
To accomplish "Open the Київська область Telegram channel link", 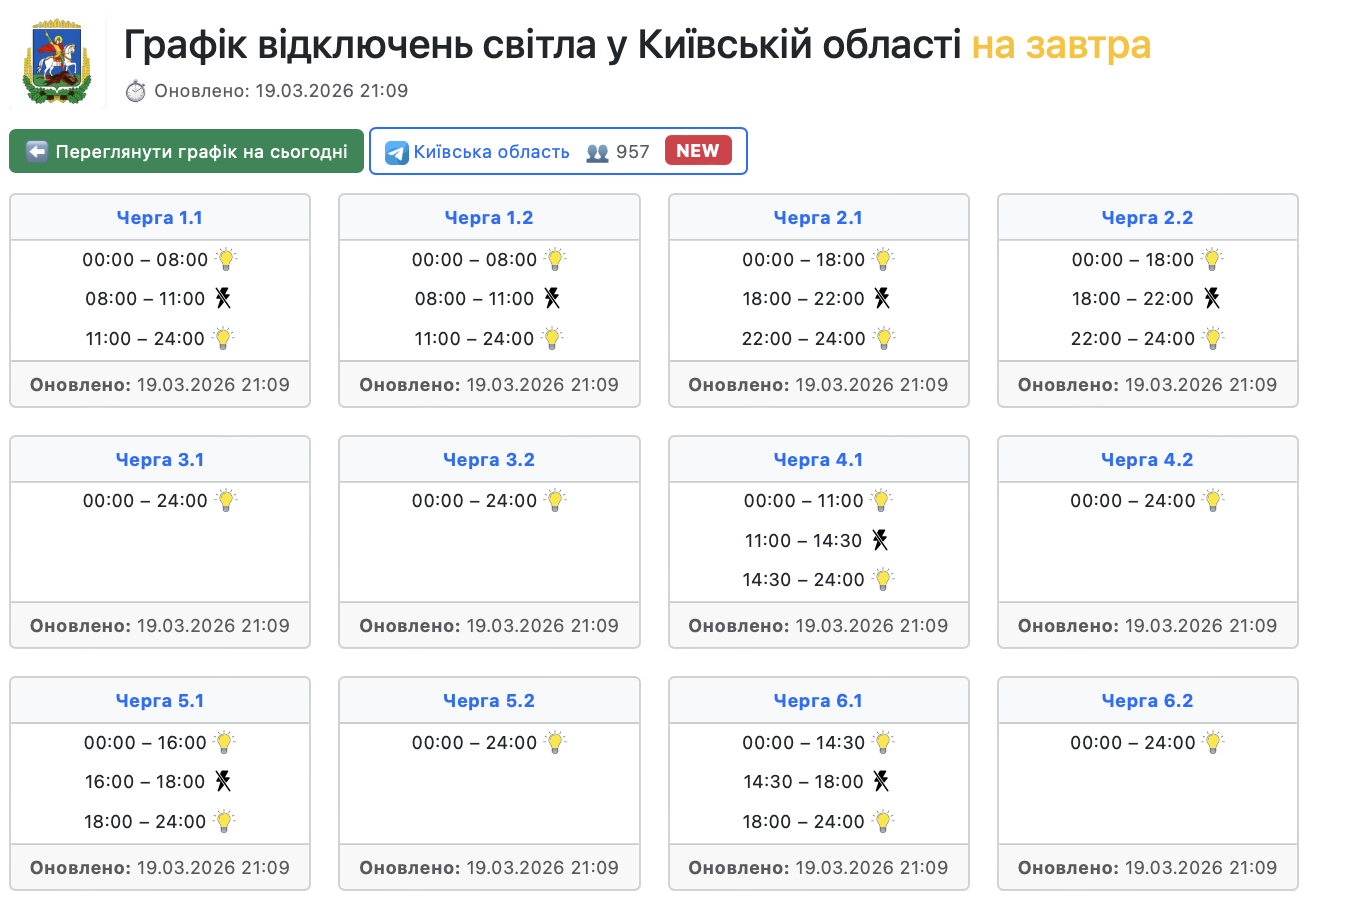I will [x=491, y=152].
